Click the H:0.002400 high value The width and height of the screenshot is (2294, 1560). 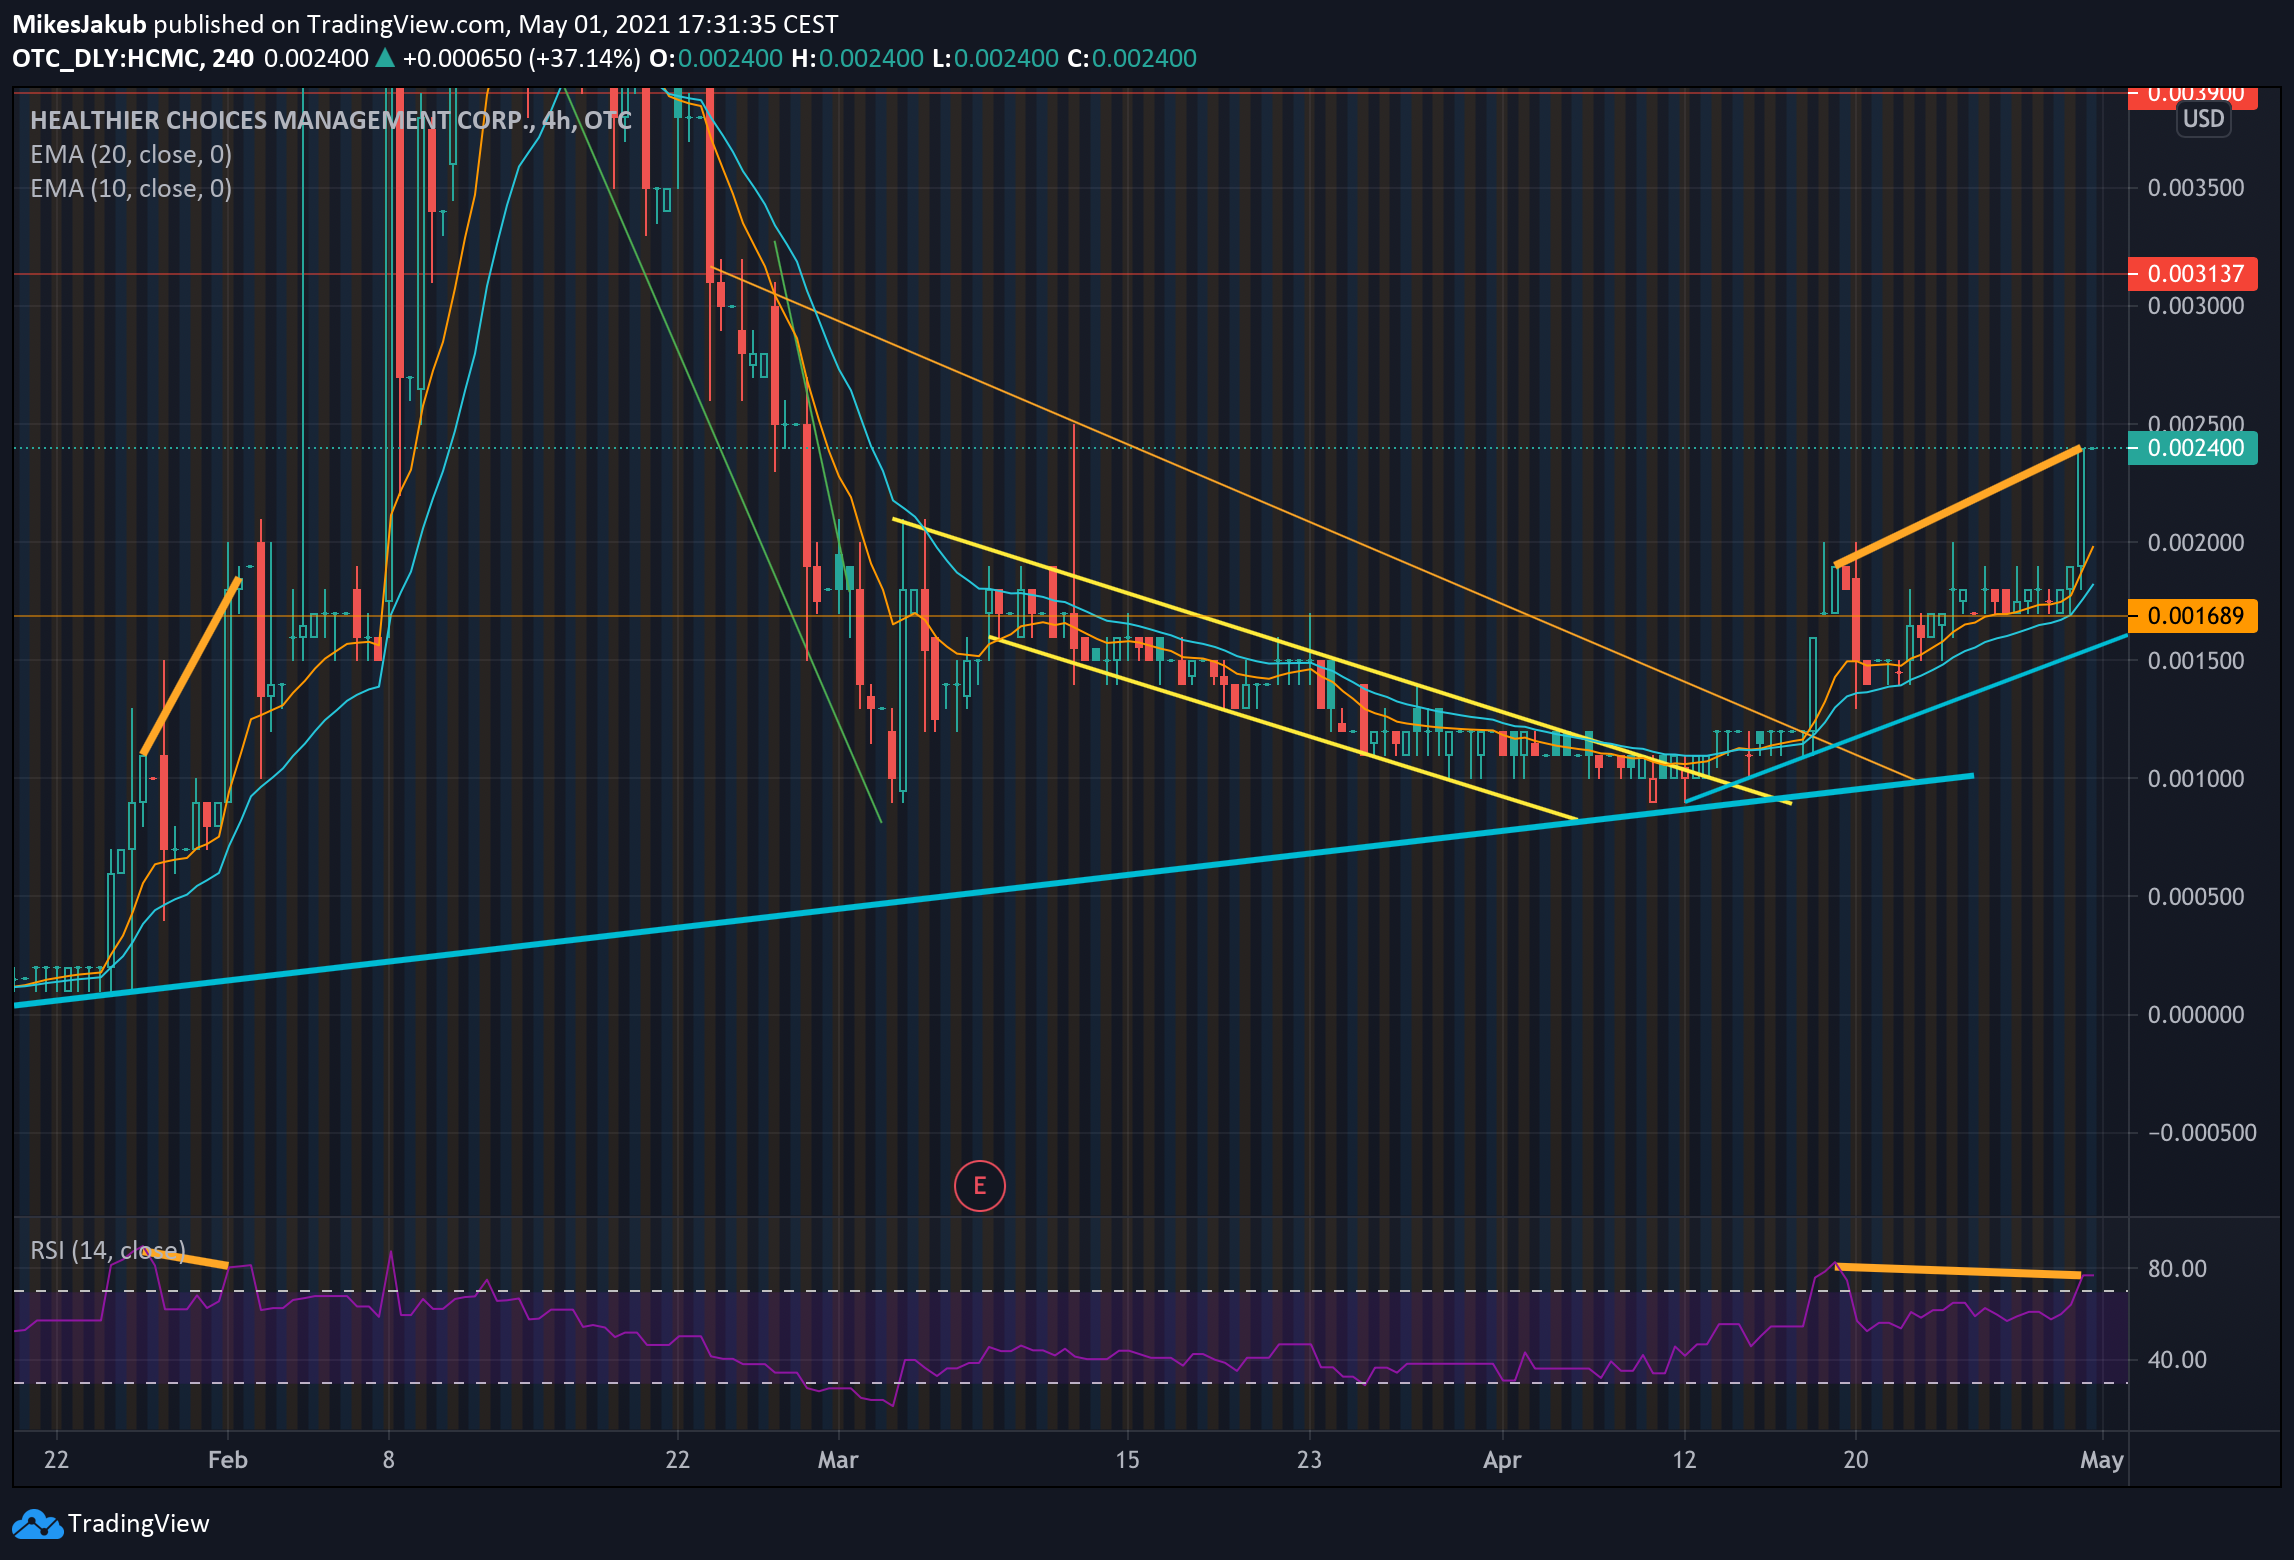click(857, 58)
